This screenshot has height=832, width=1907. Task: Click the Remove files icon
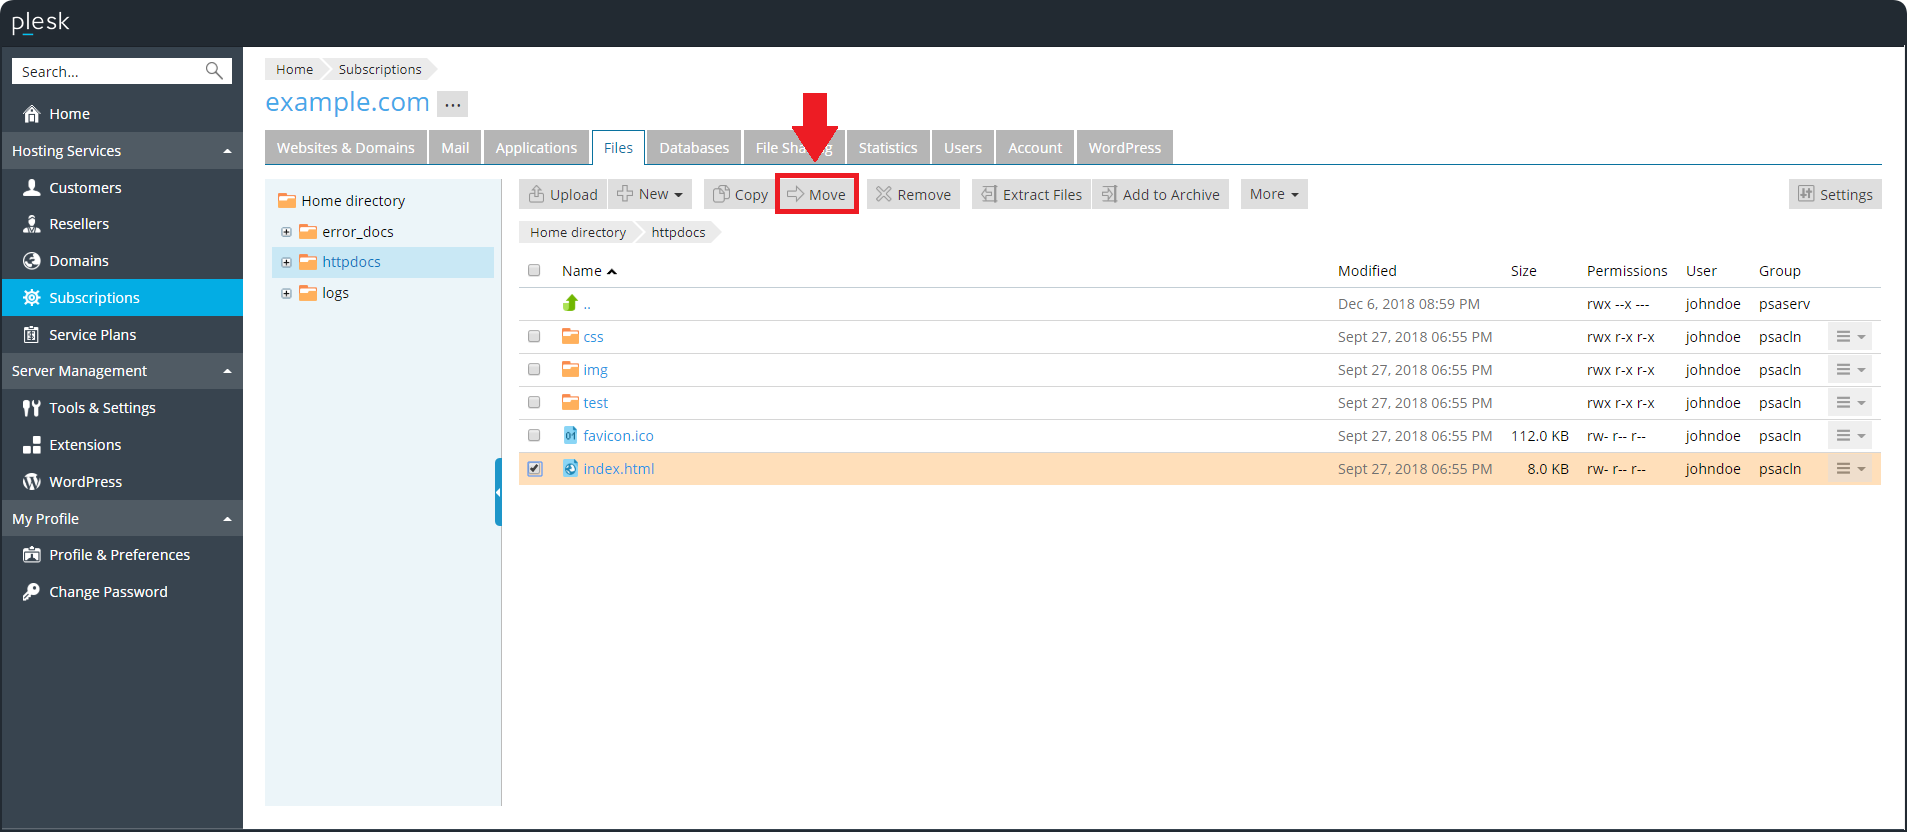click(884, 194)
